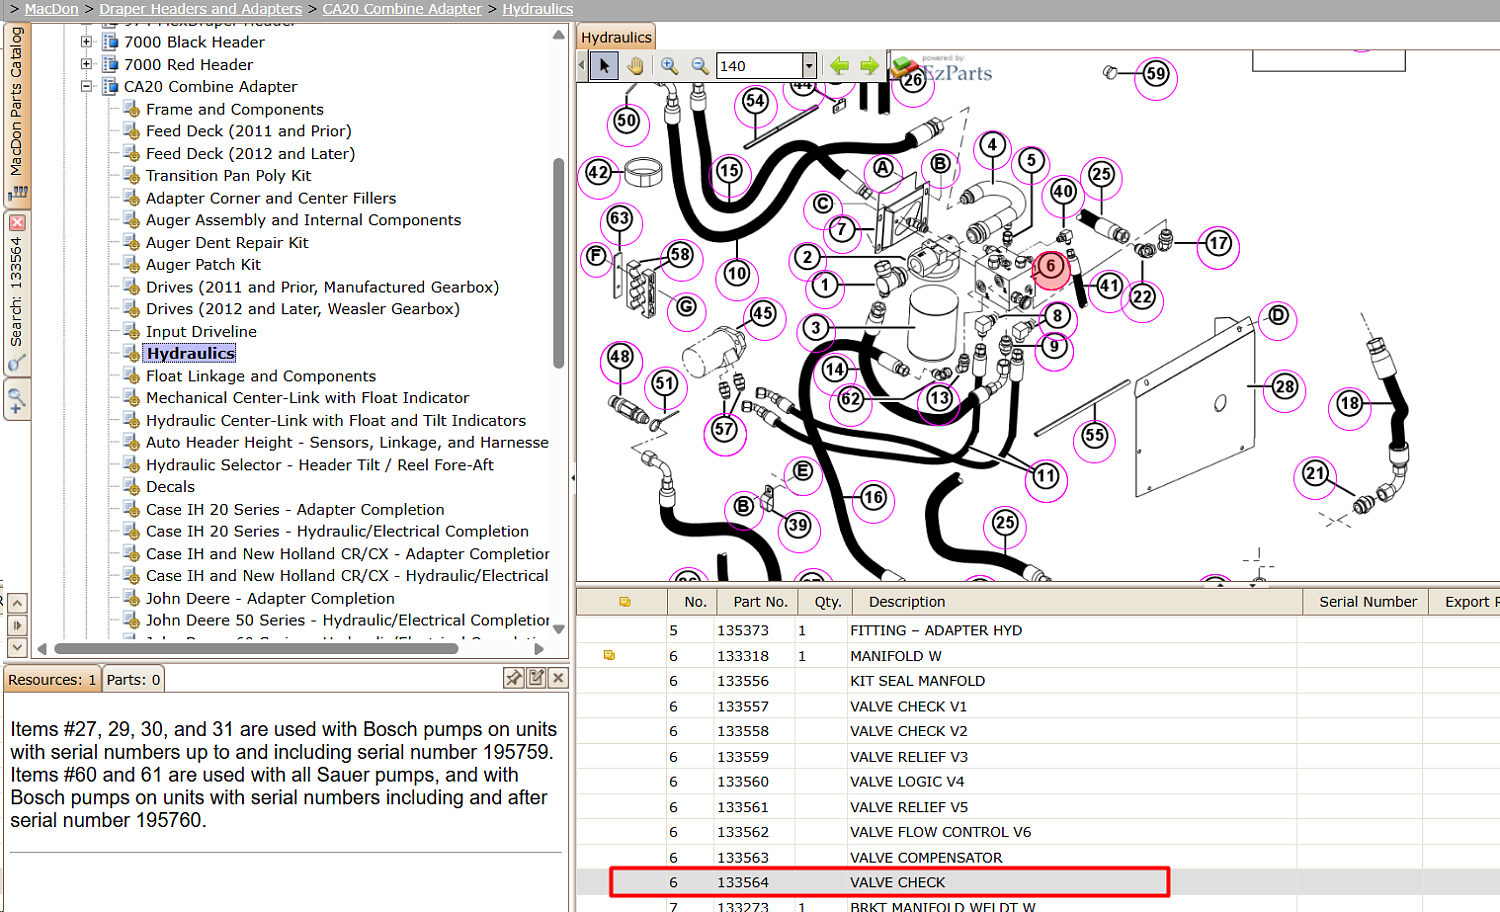The width and height of the screenshot is (1500, 912).
Task: Open Transition Pan Poly Kit tree item
Action: click(229, 175)
